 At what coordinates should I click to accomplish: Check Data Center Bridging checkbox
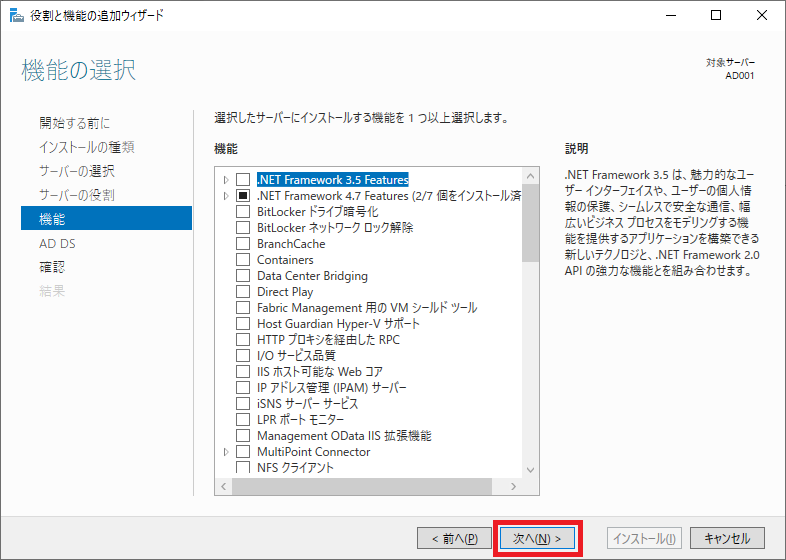click(243, 276)
